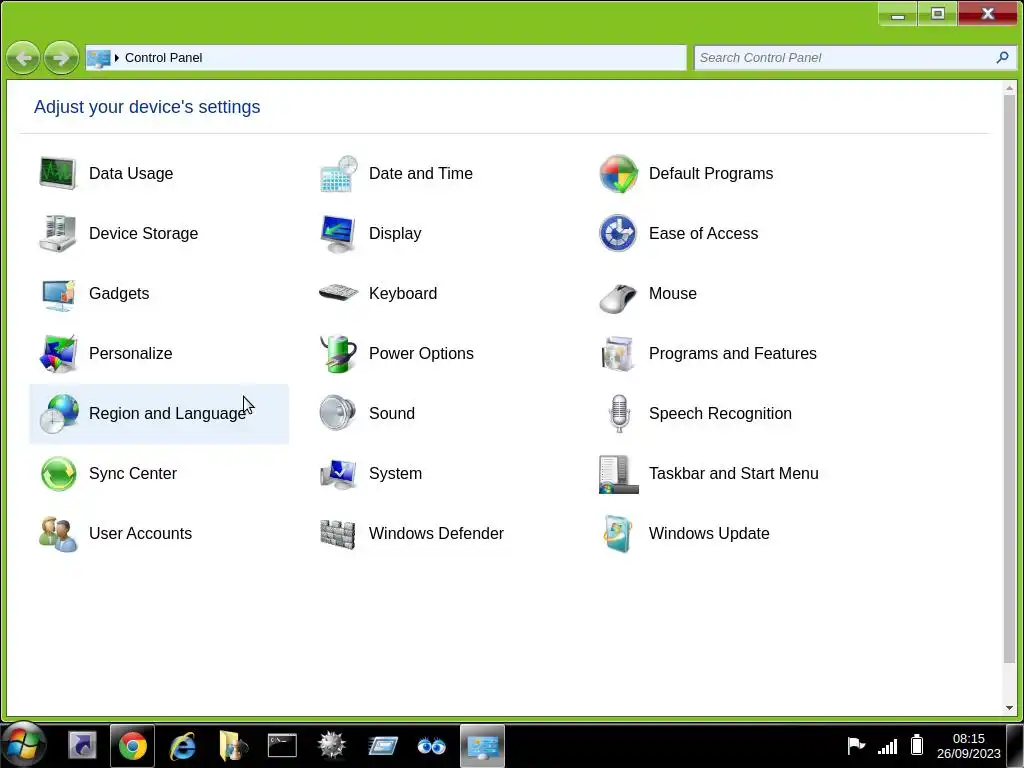Viewport: 1024px width, 768px height.
Task: Click the Back navigation button
Action: coord(23,58)
